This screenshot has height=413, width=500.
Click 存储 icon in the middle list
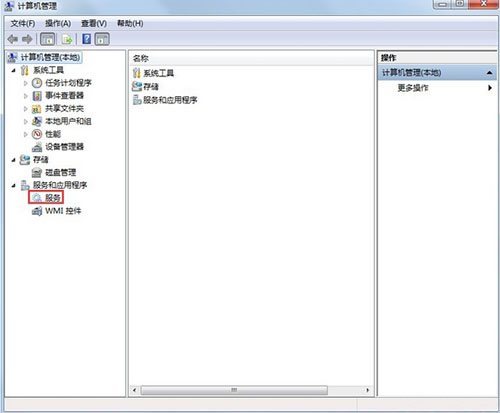point(137,87)
